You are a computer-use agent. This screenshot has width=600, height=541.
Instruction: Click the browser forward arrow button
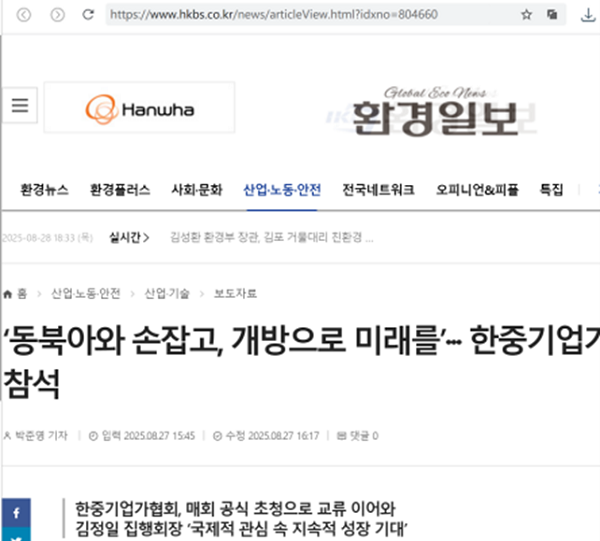pyautogui.click(x=56, y=15)
